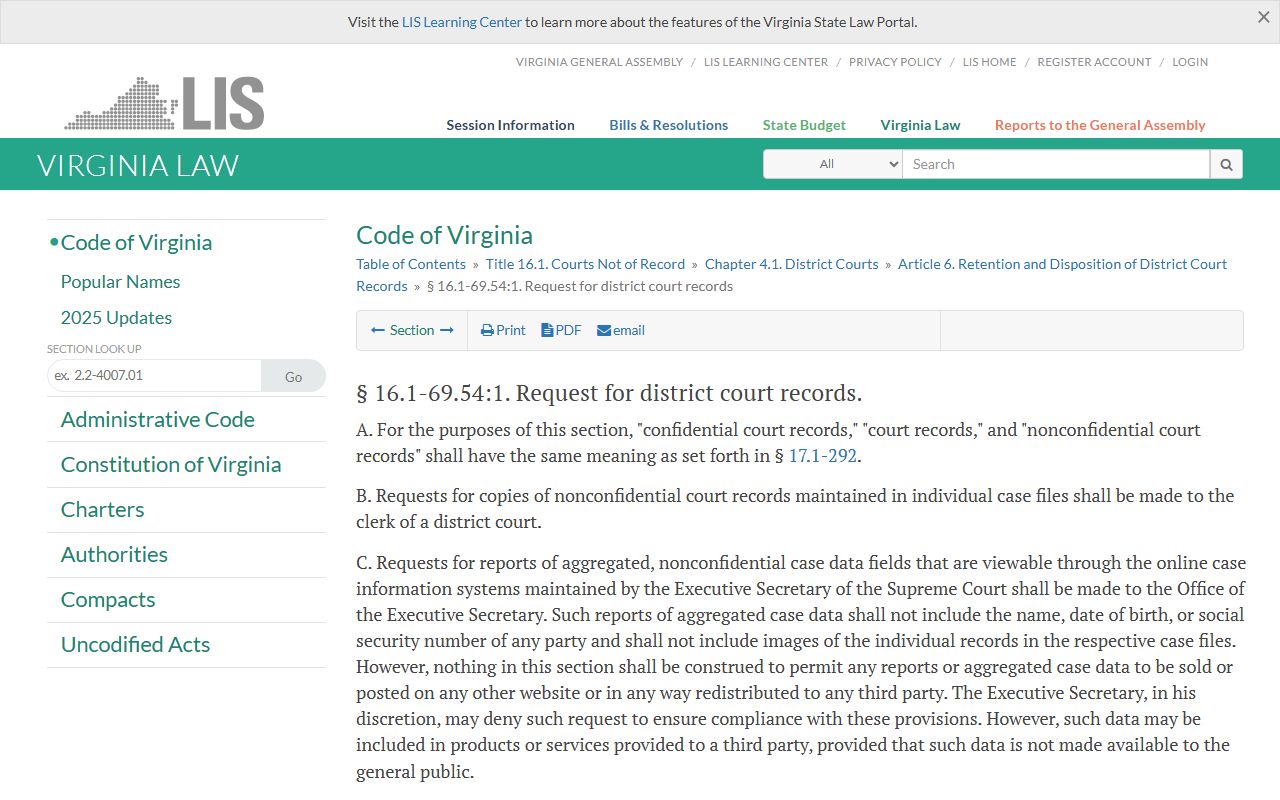Click the Section Look Up input field
Screen dimensions: 1280x800
(x=154, y=376)
